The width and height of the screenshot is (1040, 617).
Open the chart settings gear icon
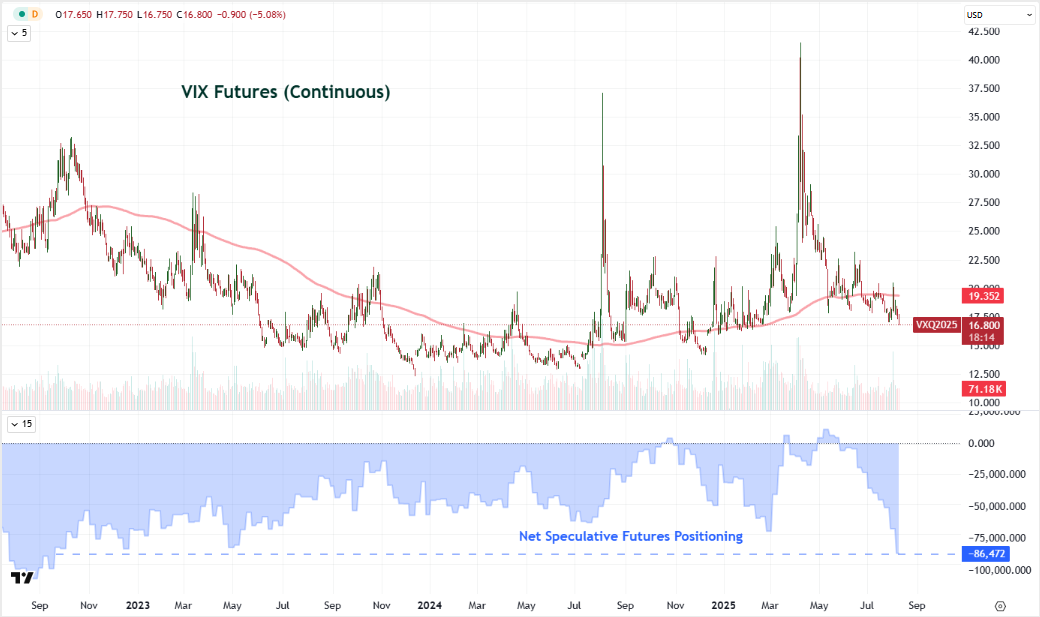coord(1000,606)
